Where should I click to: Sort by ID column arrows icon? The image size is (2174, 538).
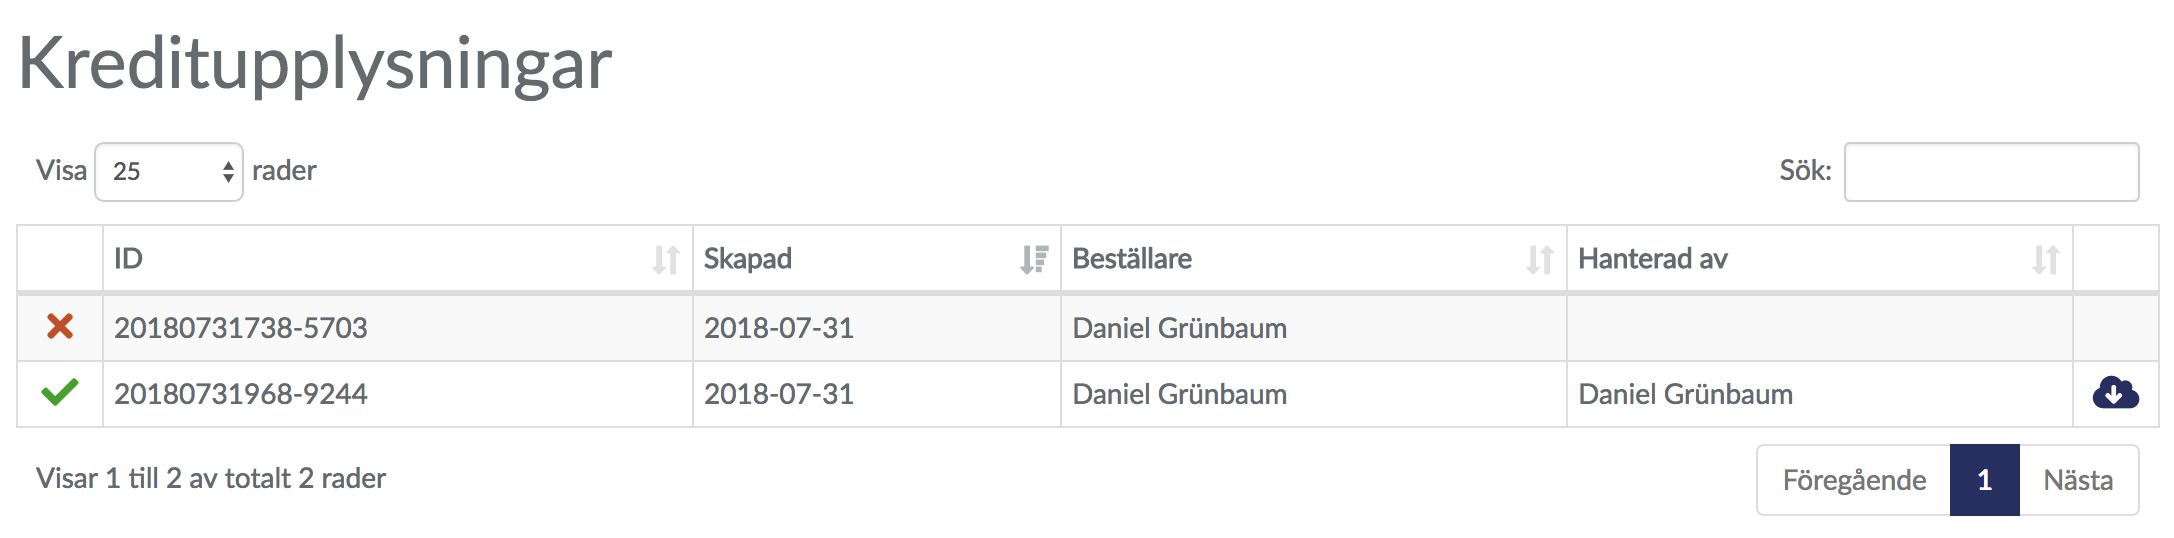(666, 260)
